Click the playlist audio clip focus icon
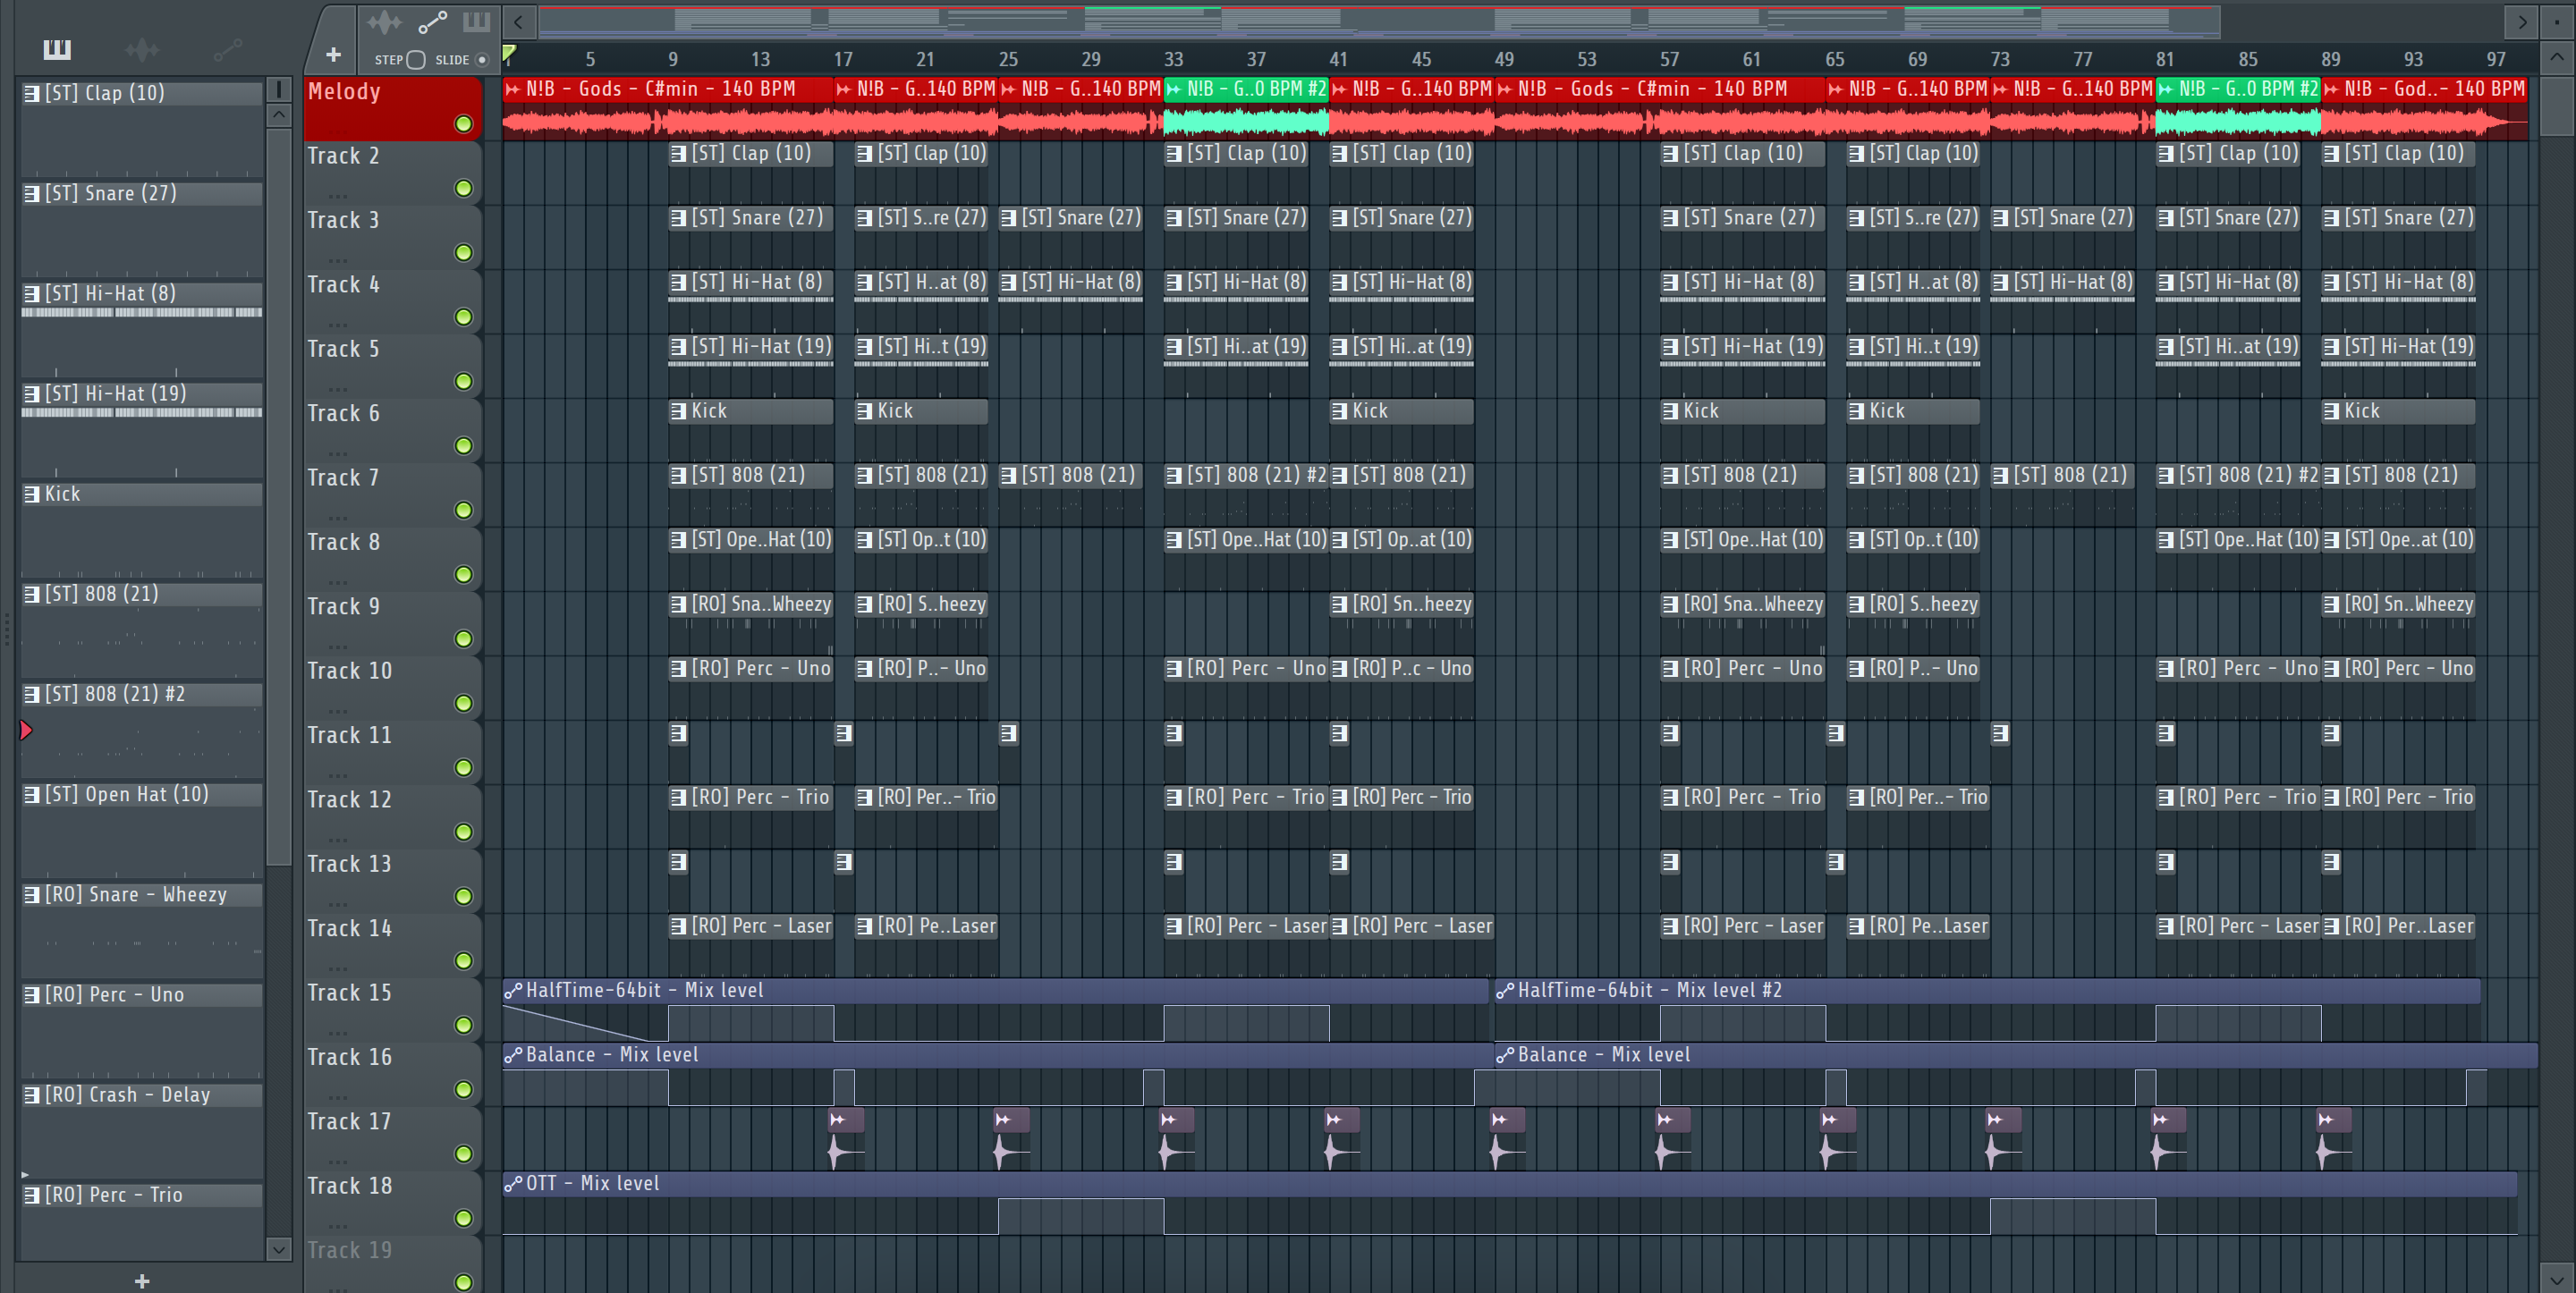 pyautogui.click(x=384, y=22)
